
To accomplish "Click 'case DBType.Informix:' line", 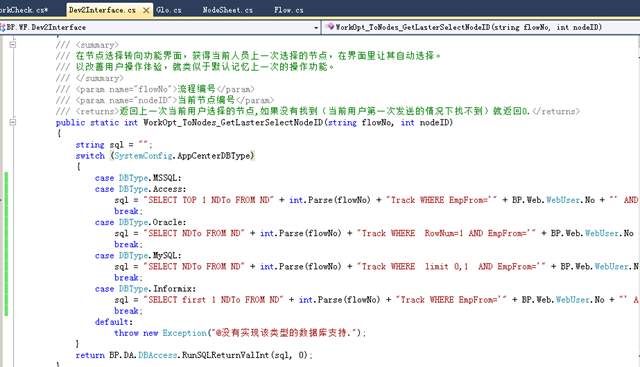I will point(145,289).
